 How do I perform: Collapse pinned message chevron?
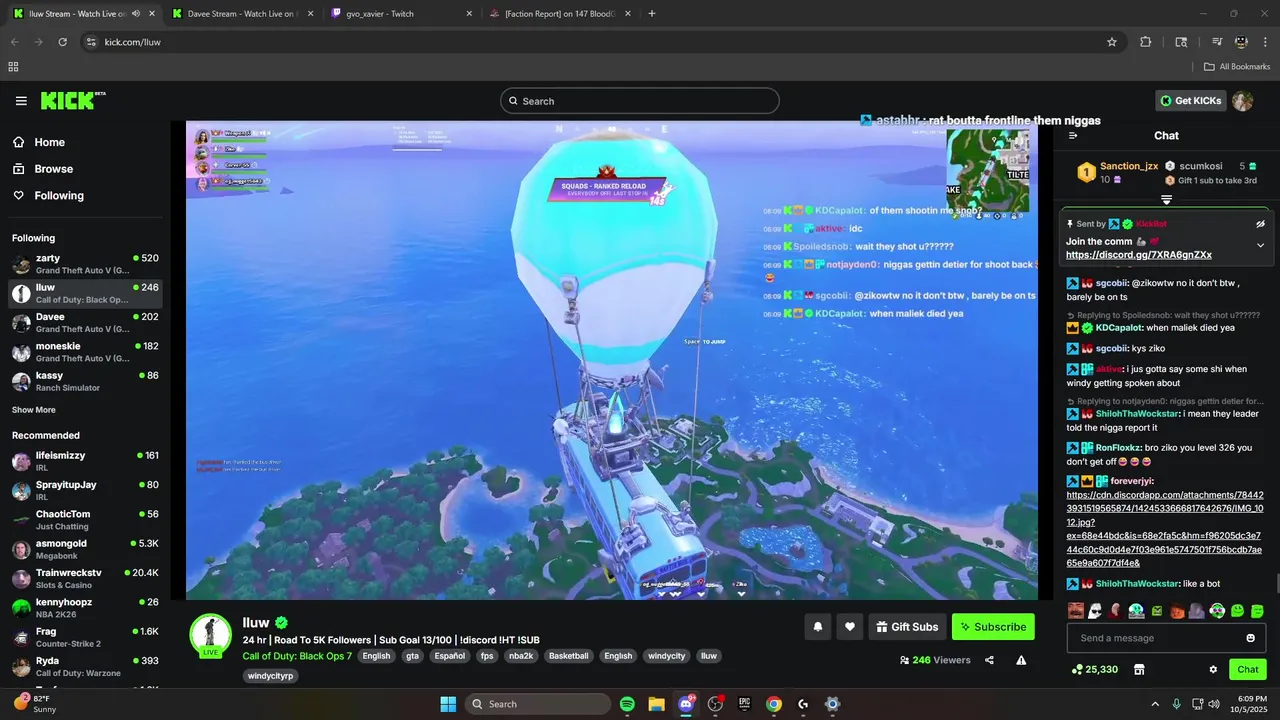[x=1260, y=245]
